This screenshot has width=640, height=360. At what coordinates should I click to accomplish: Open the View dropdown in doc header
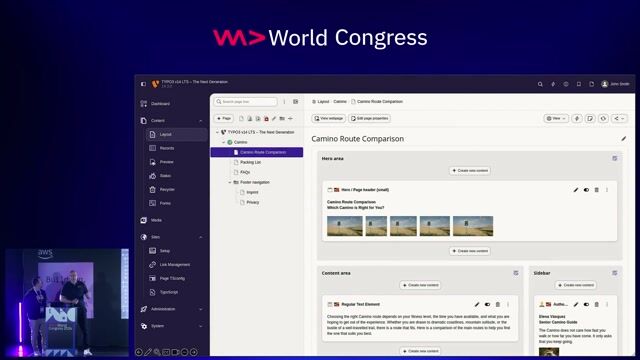click(x=556, y=118)
